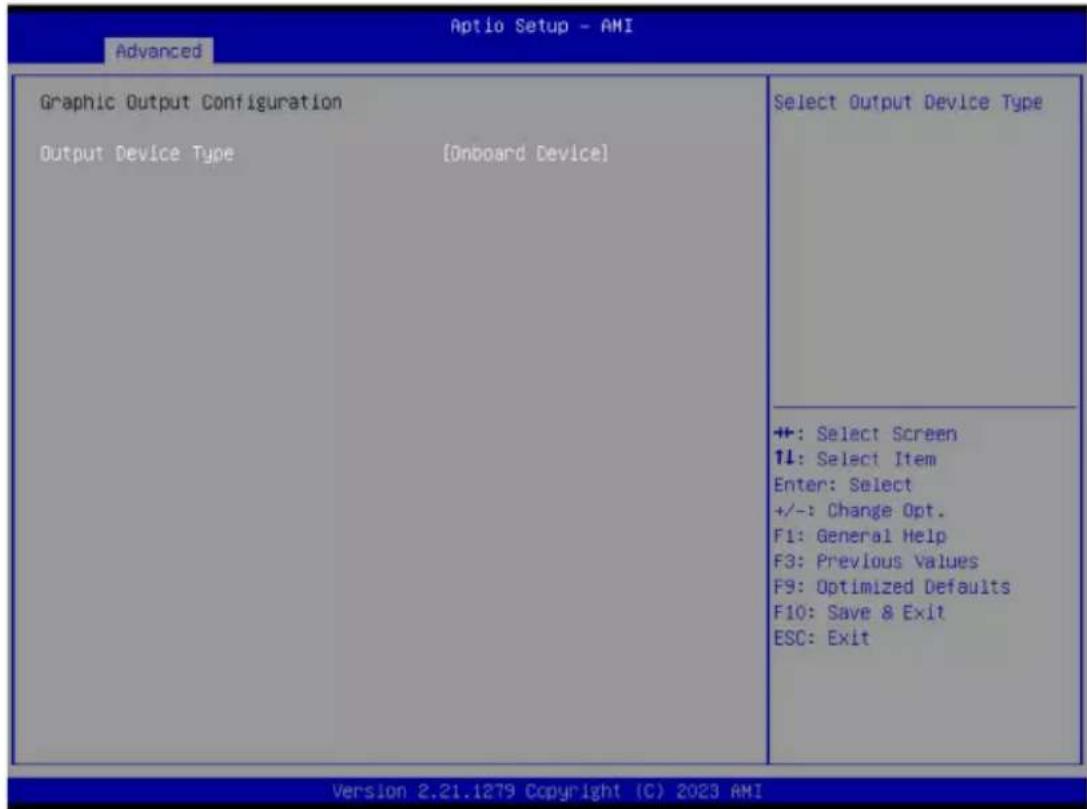This screenshot has height=809, width=1087.
Task: Click the Enter: Select key hint
Action: pos(843,485)
